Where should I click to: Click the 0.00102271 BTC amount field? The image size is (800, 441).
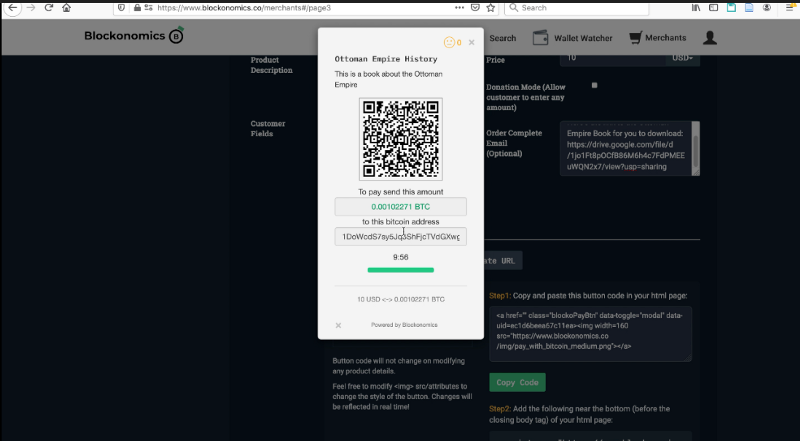tap(401, 207)
